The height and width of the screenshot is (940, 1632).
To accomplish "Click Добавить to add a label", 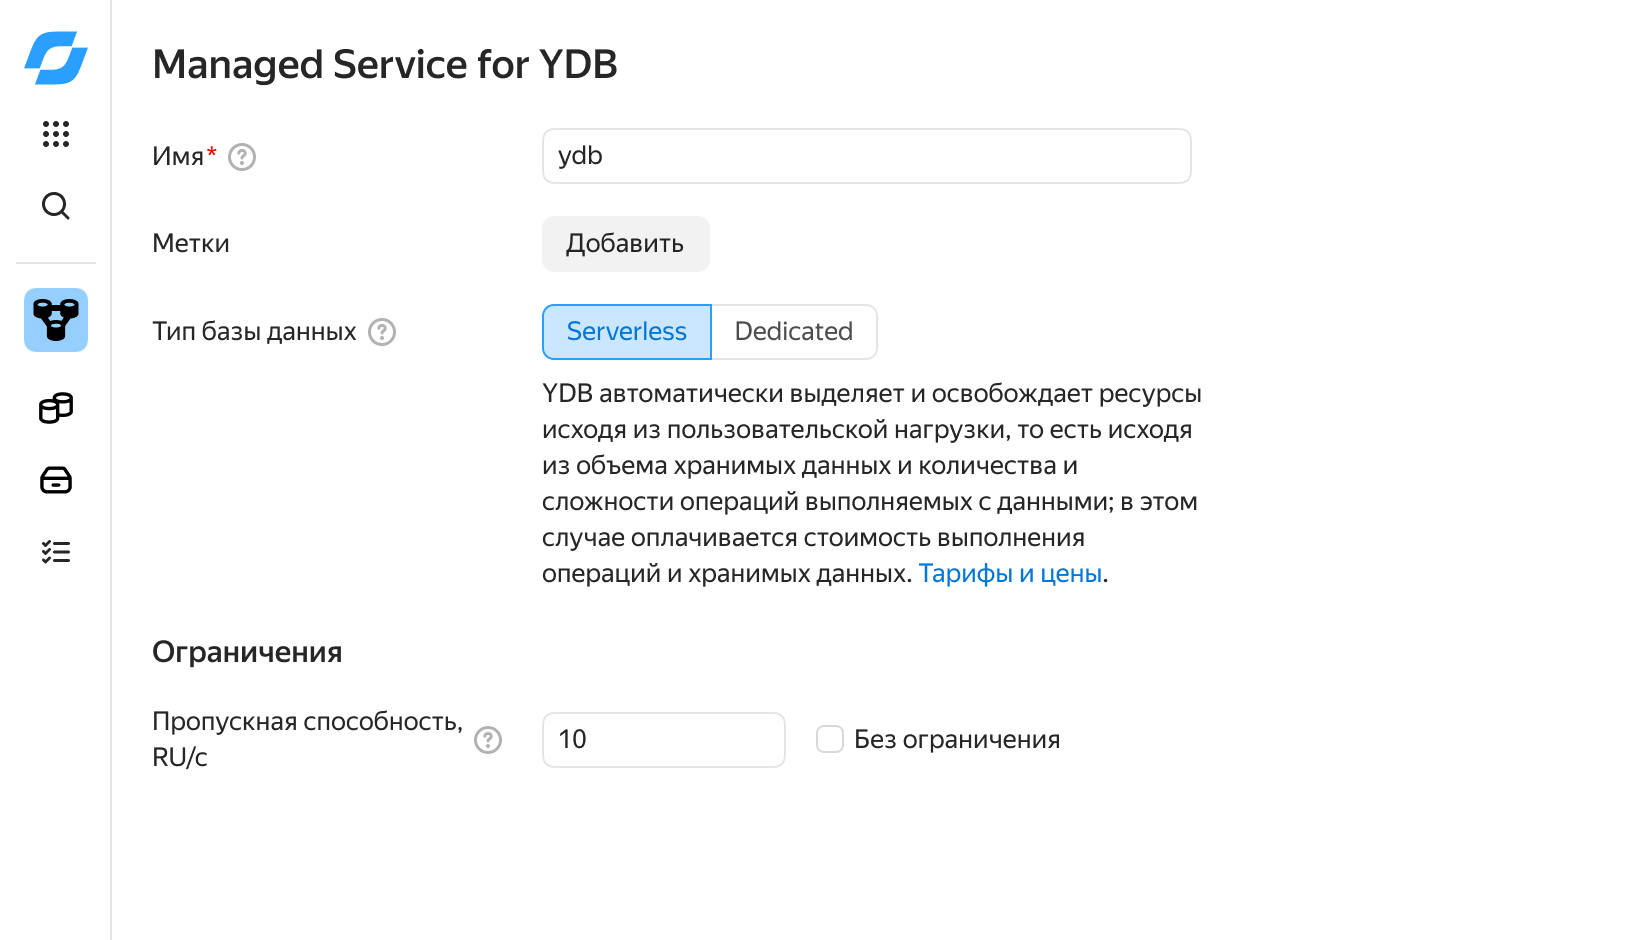I will point(625,243).
